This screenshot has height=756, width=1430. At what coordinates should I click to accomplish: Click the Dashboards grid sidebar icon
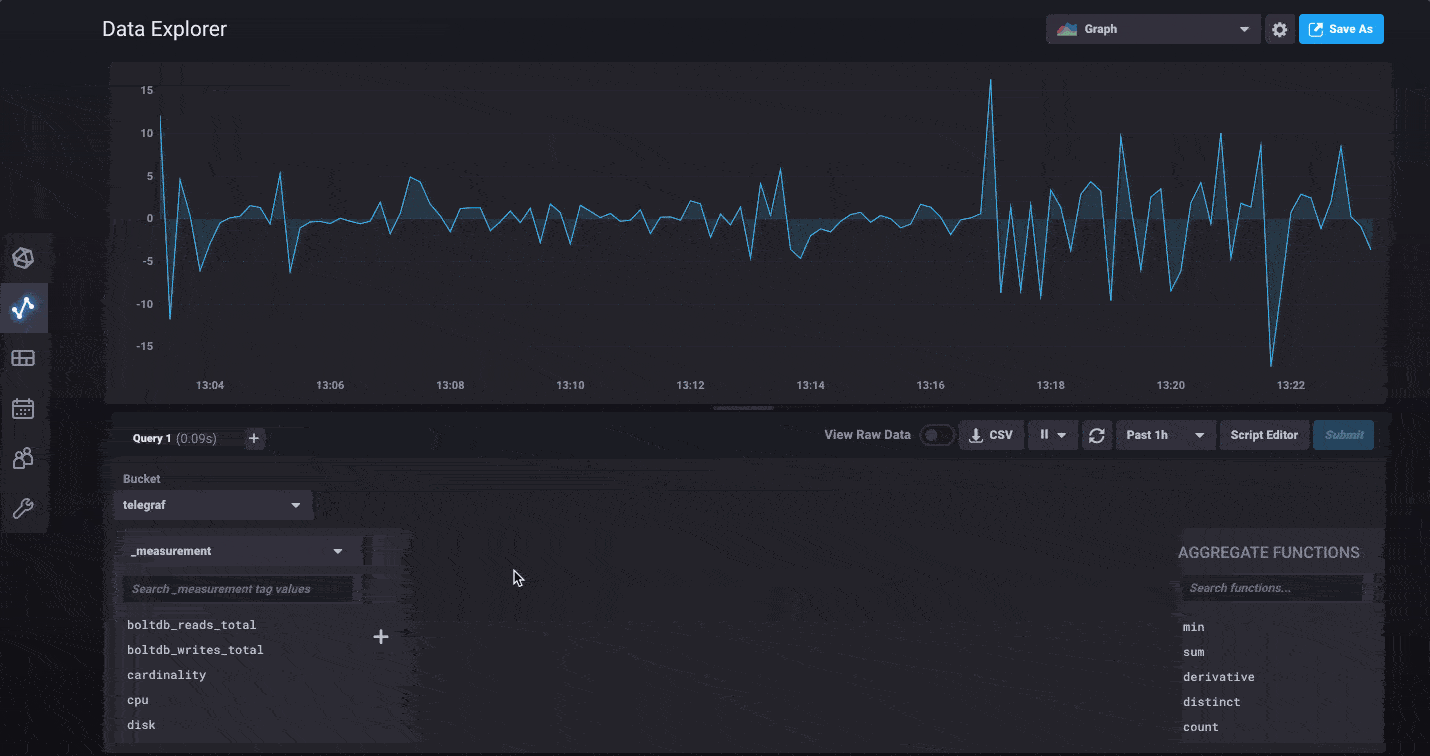click(23, 358)
